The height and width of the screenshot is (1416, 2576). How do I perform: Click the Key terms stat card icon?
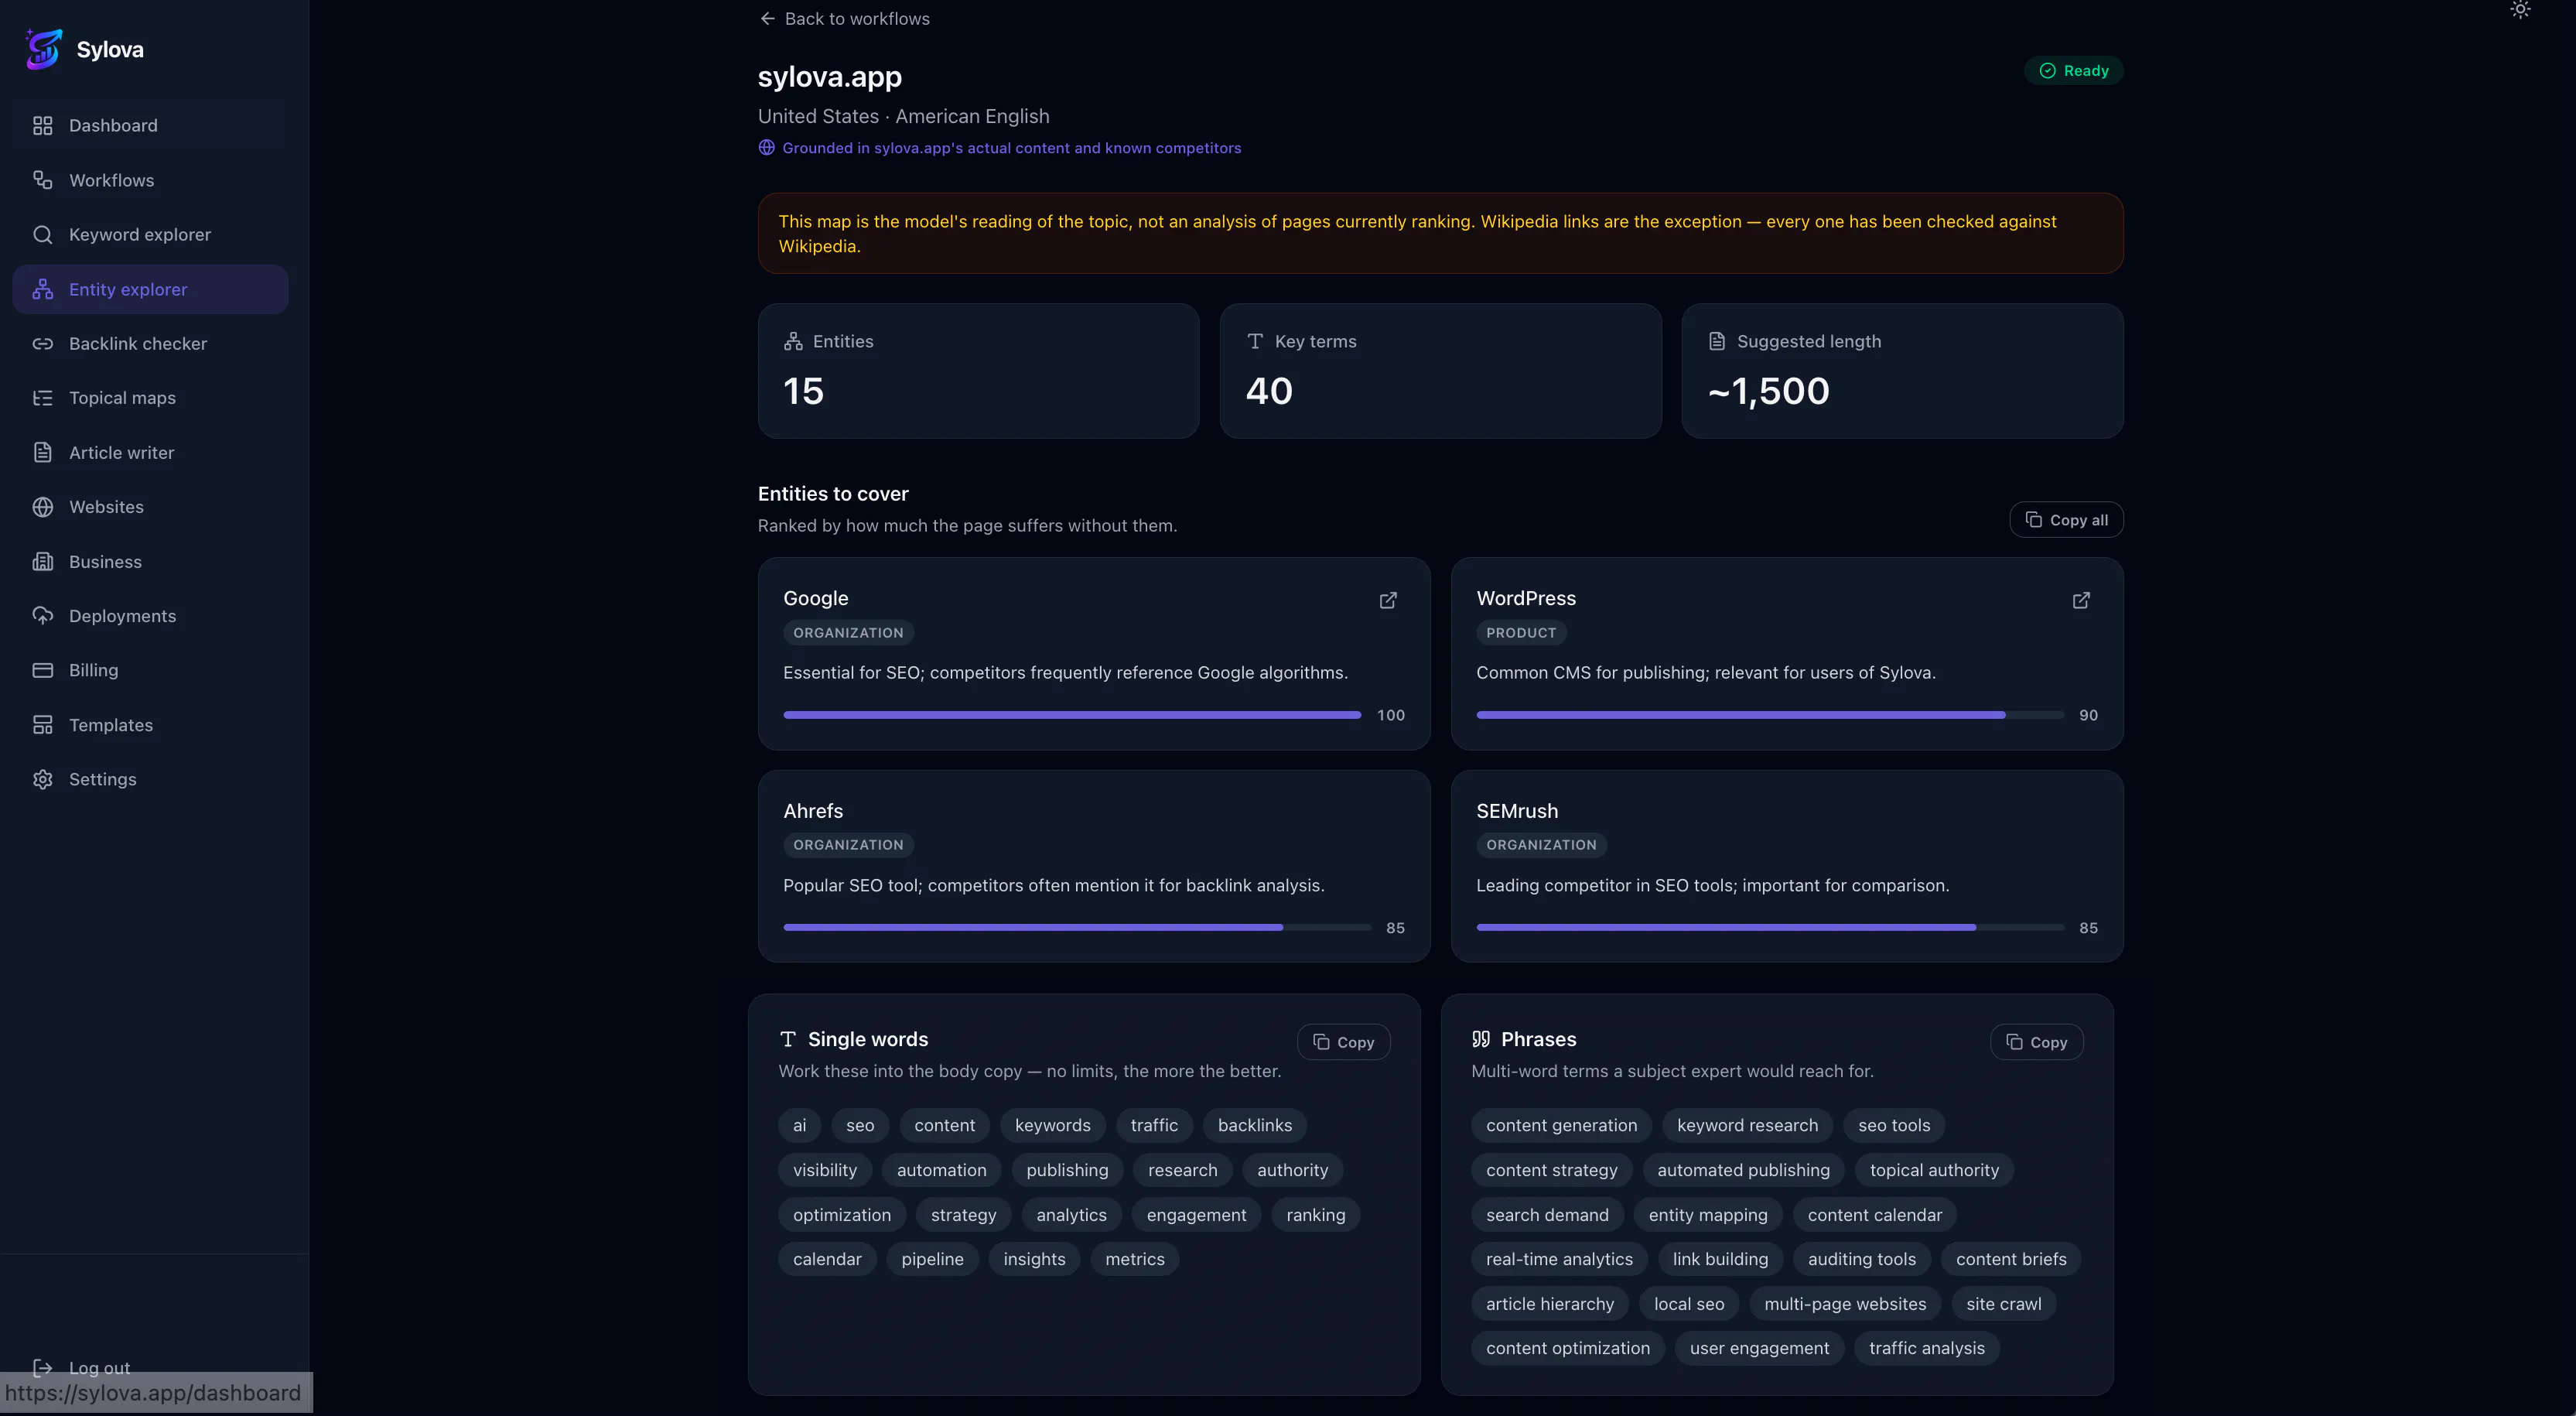click(1255, 341)
